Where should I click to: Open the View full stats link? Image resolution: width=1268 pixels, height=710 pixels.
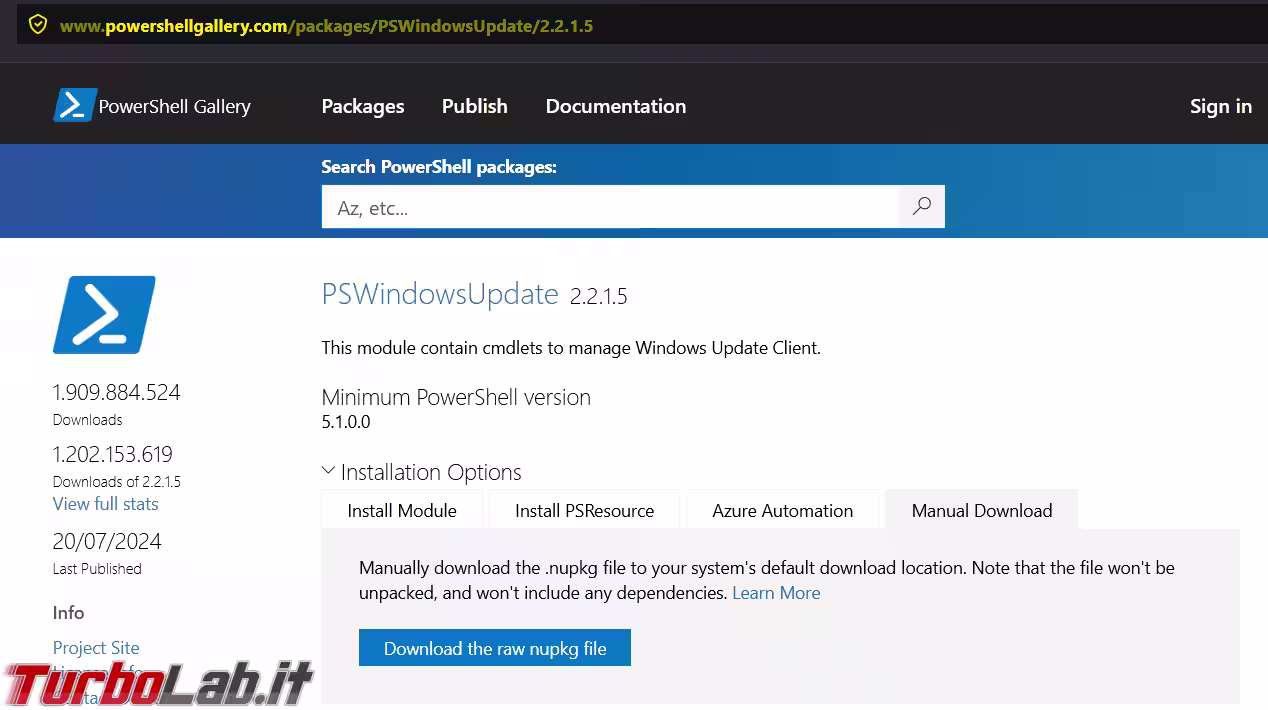click(106, 504)
